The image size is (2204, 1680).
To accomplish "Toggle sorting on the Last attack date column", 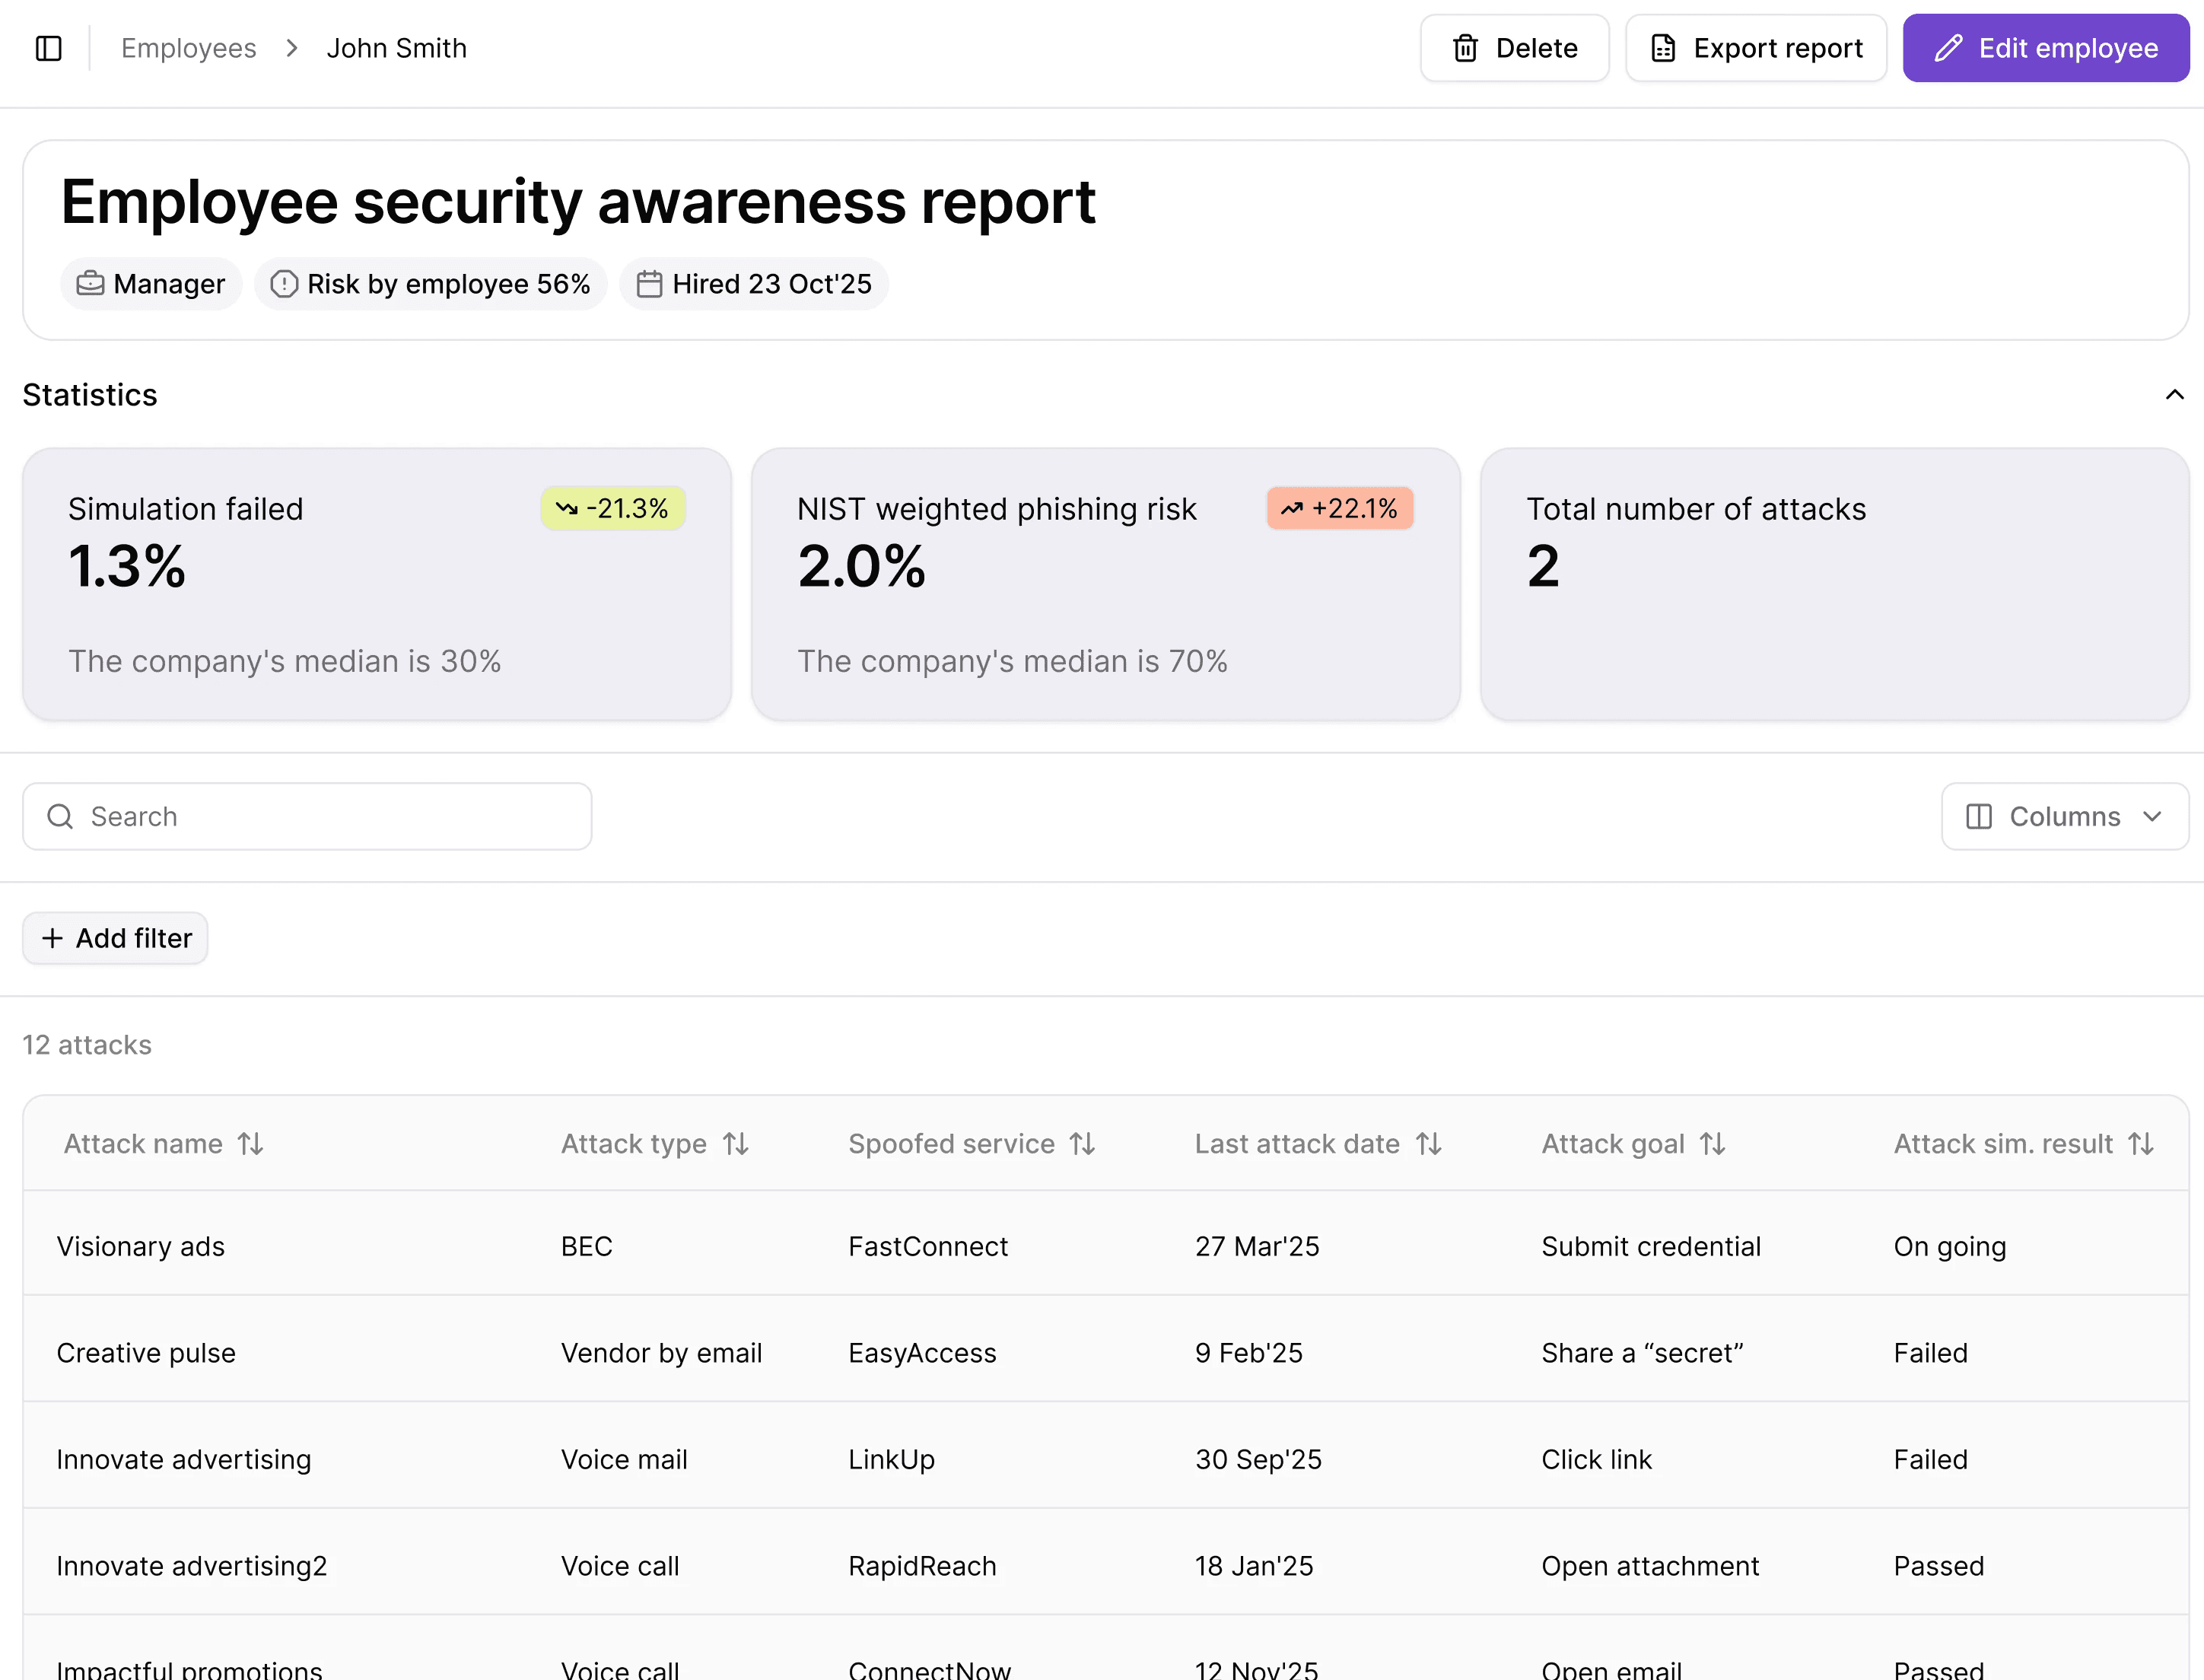I will coord(1428,1143).
